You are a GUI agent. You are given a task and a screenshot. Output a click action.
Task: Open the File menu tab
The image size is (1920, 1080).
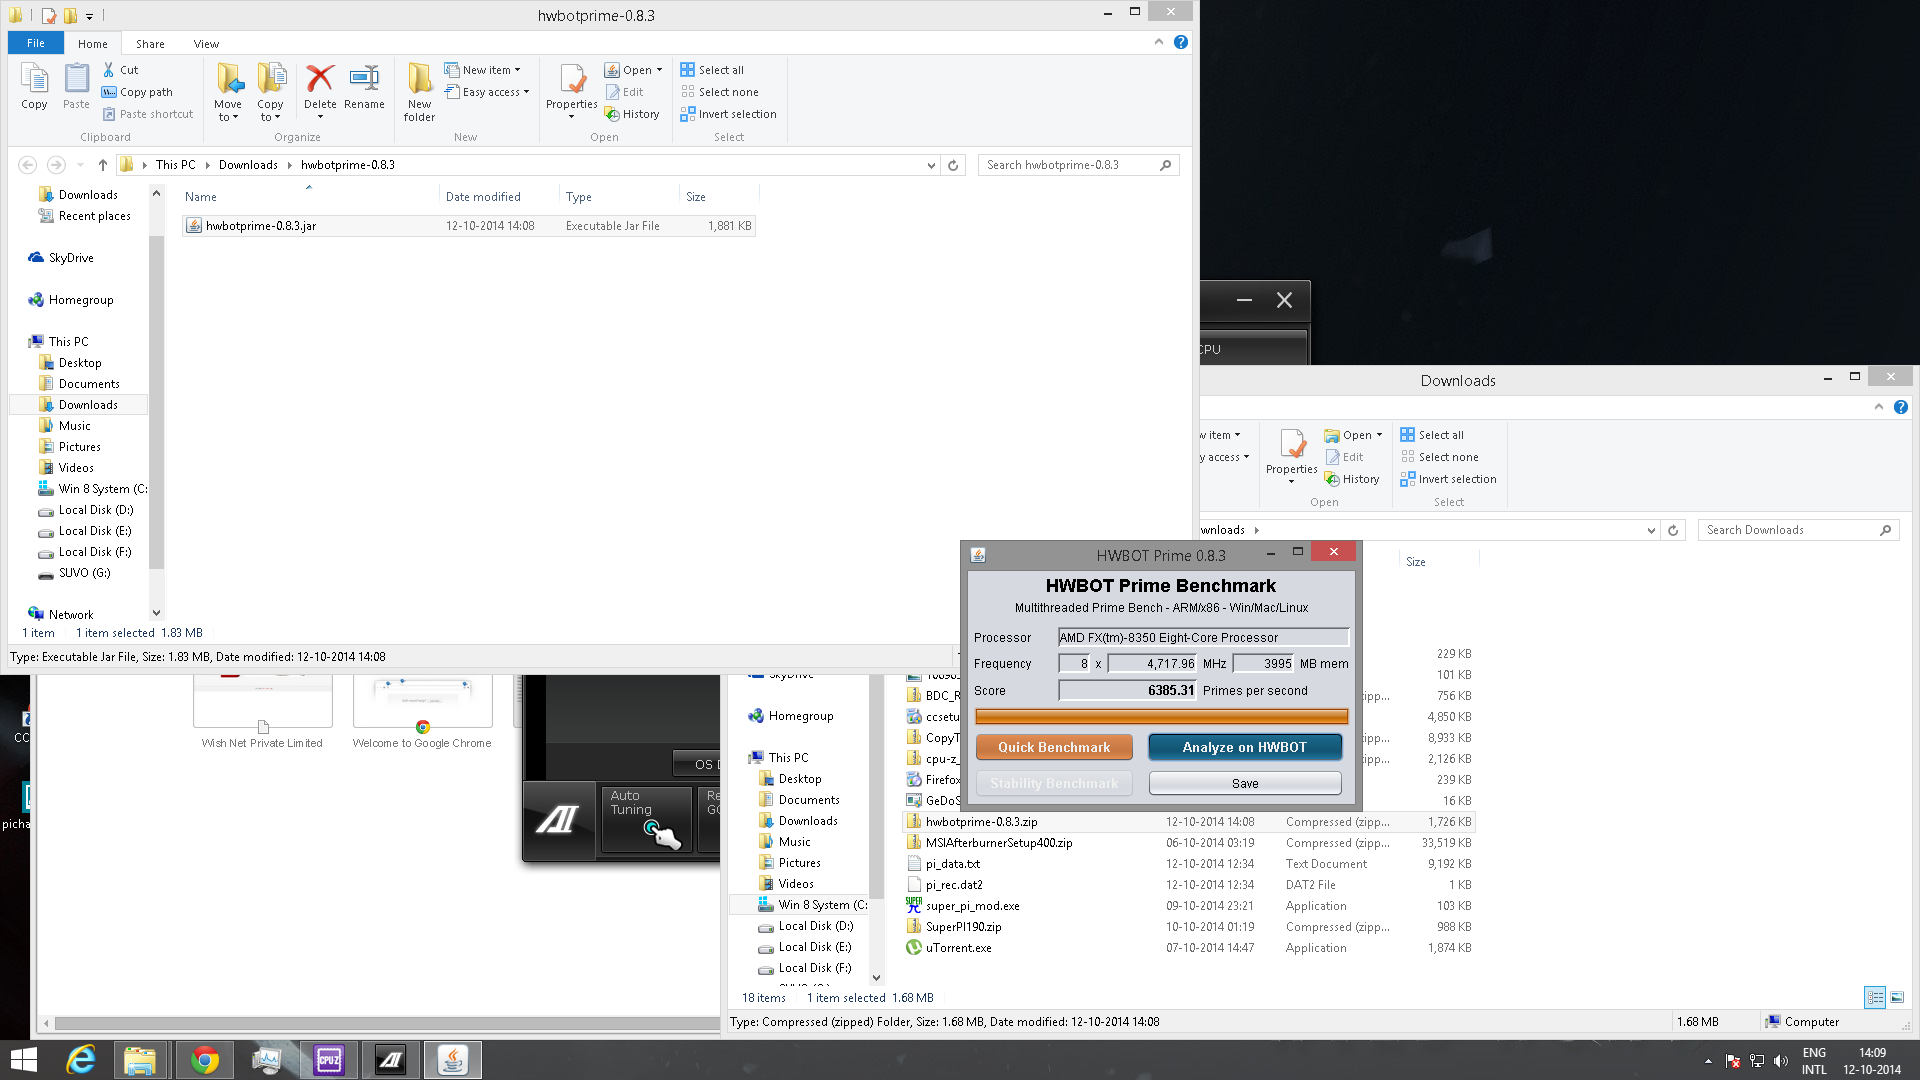pyautogui.click(x=36, y=43)
